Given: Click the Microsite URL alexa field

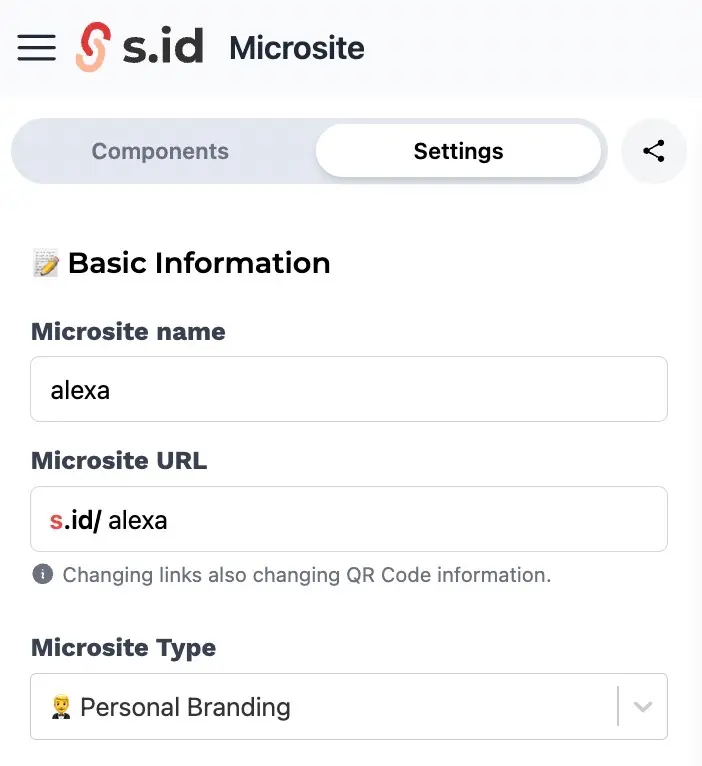Looking at the screenshot, I should coord(349,519).
